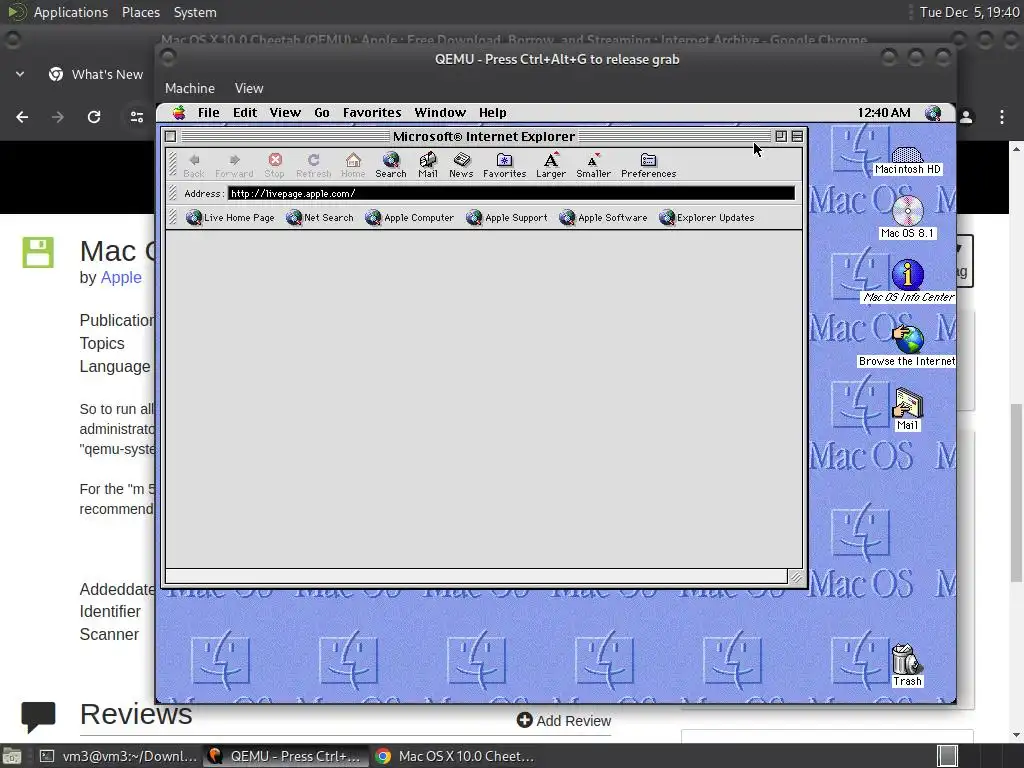This screenshot has width=1024, height=768.
Task: Click the address field with livepage.apple.com
Action: pos(511,193)
